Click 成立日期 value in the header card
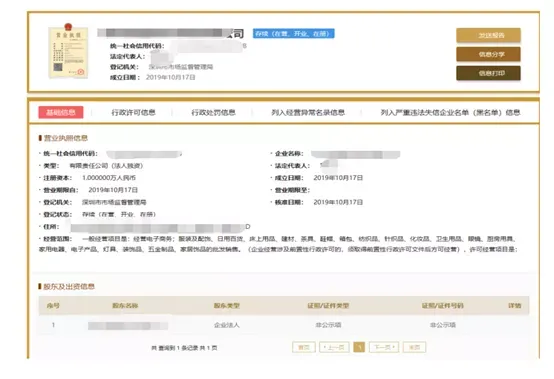 (171, 77)
